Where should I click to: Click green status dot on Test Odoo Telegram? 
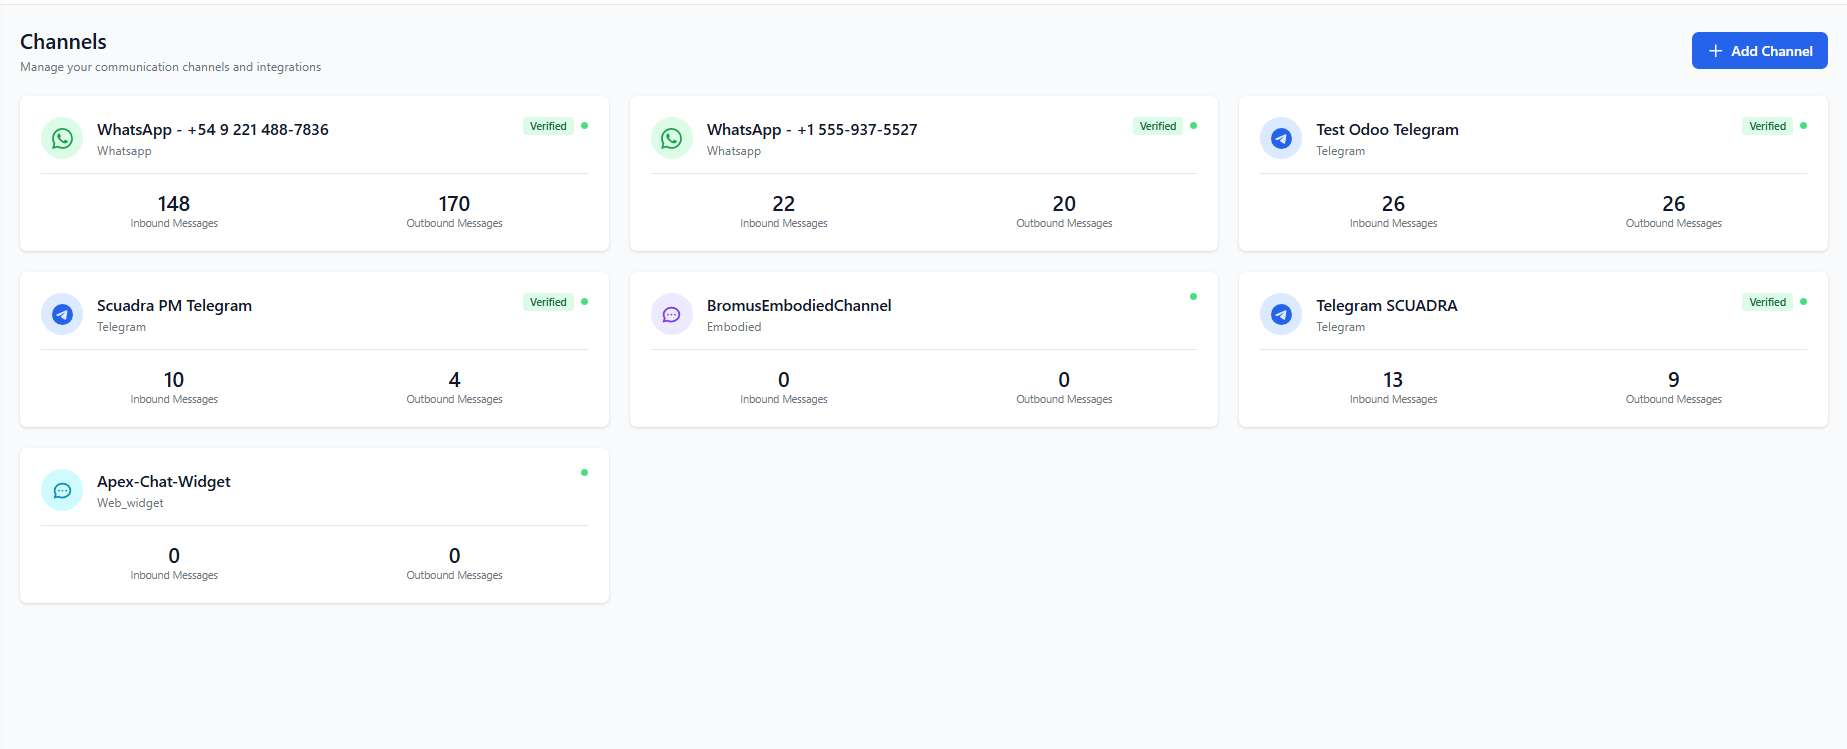point(1804,126)
